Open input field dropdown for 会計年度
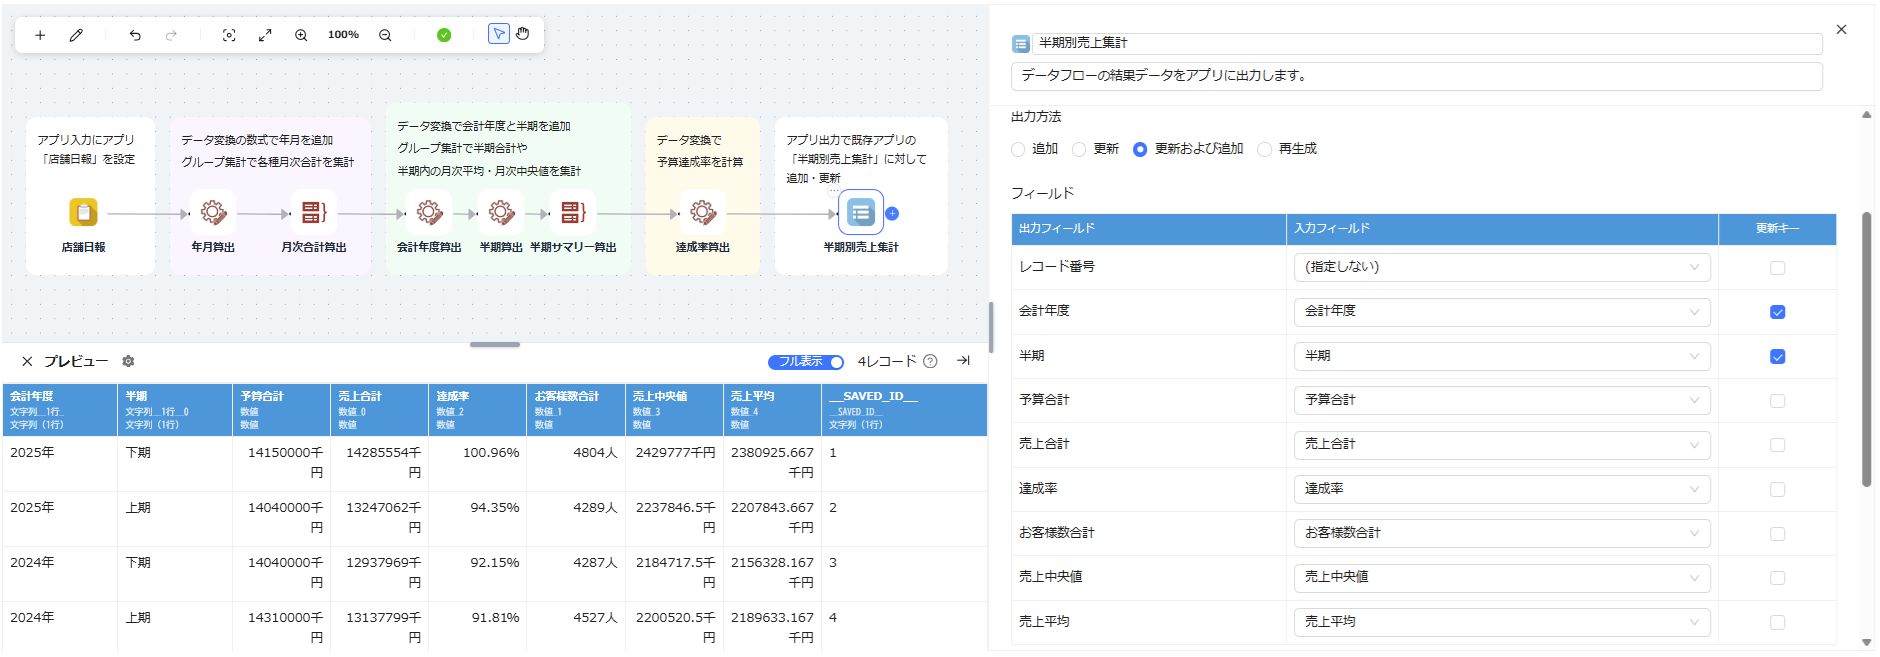 pos(1502,311)
